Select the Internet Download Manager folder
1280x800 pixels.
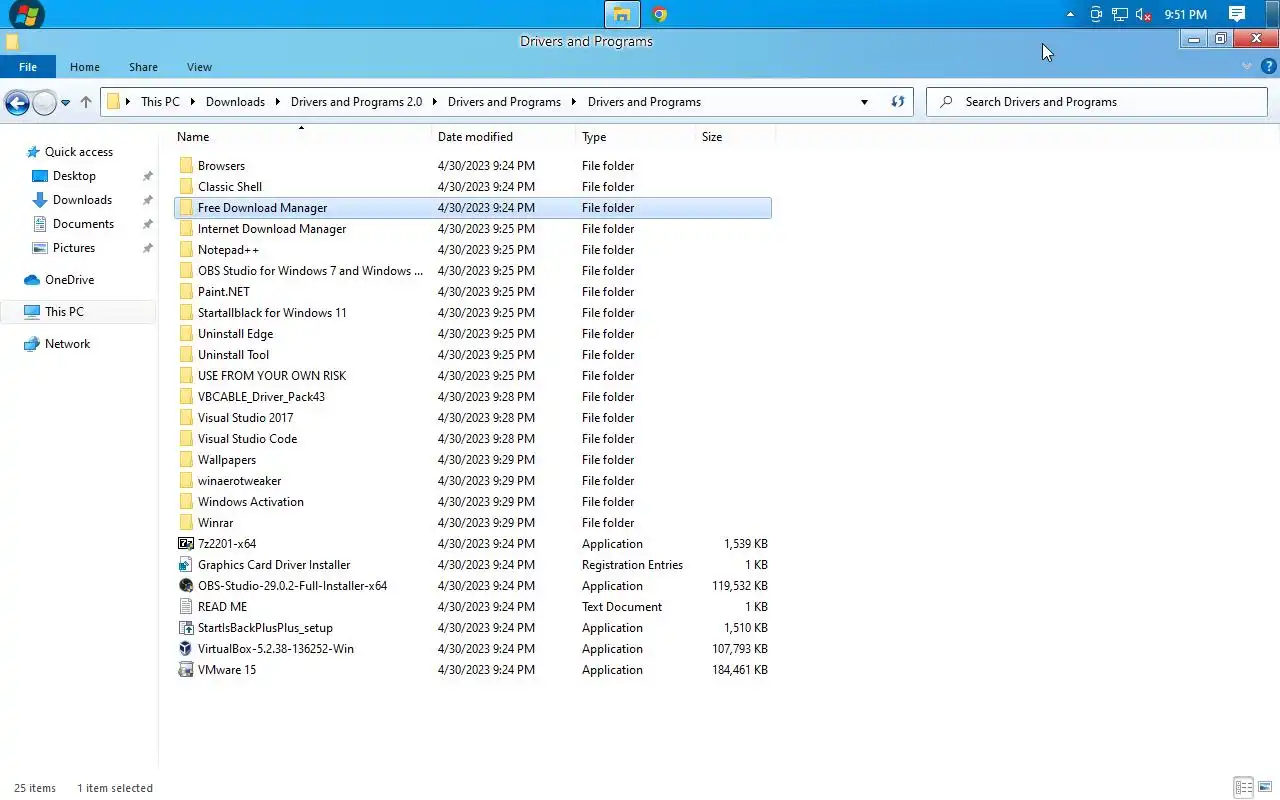pos(272,229)
